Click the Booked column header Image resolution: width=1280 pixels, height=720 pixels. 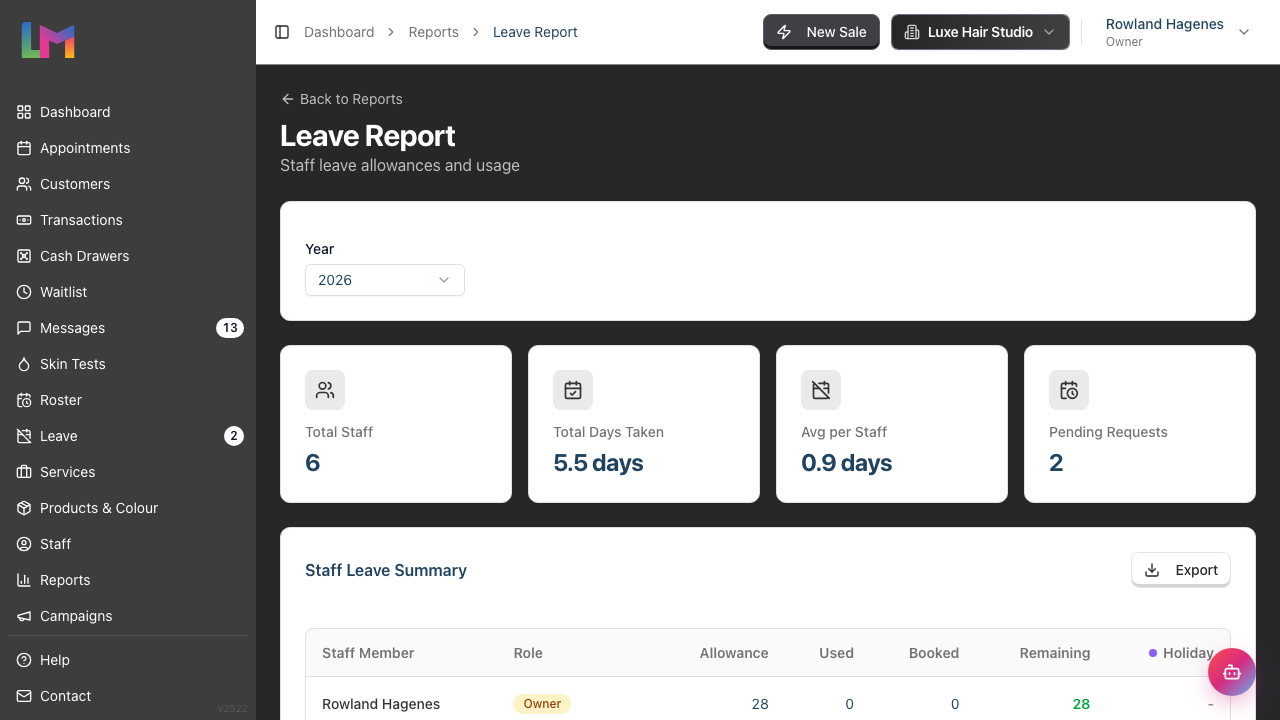934,653
